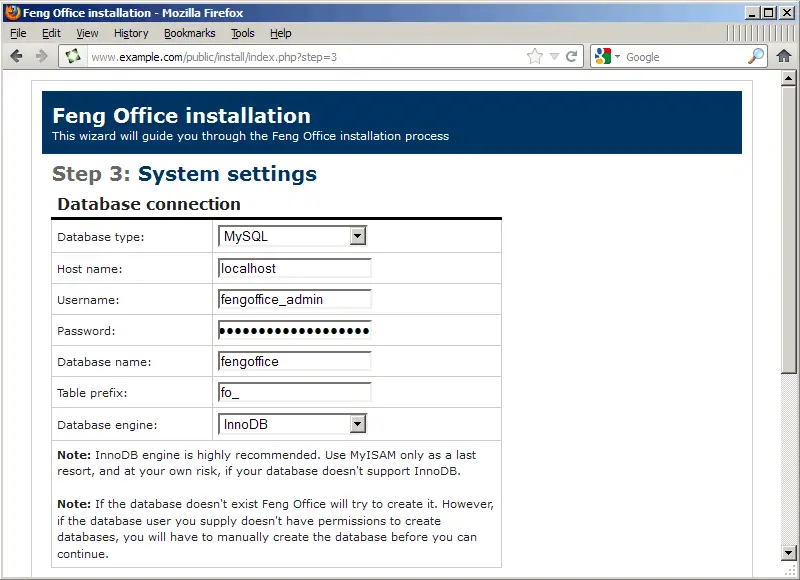800x580 pixels.
Task: Go forward with the forward arrow
Action: click(41, 56)
